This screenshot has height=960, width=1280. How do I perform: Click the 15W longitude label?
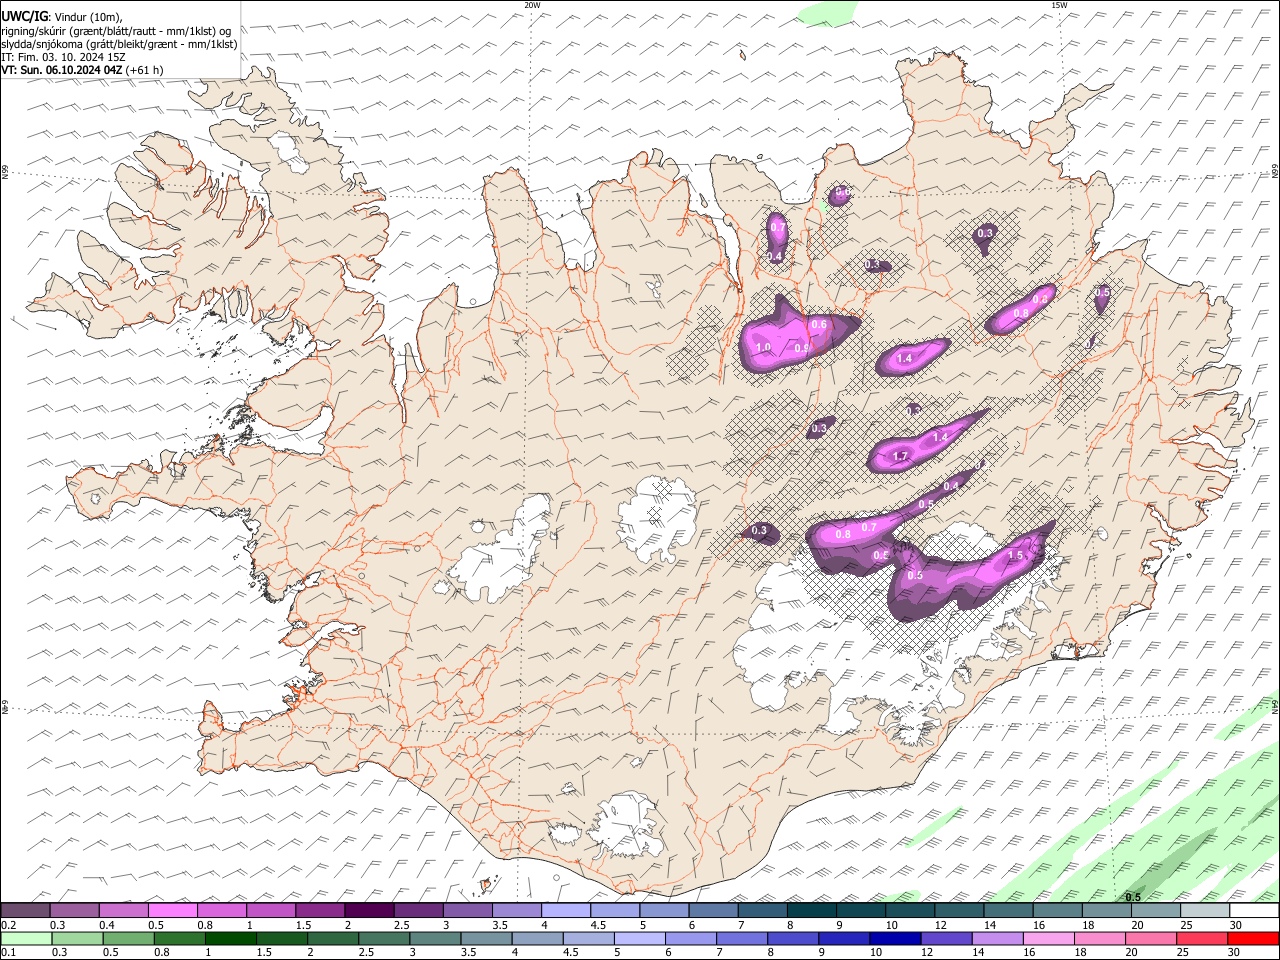[x=1058, y=5]
